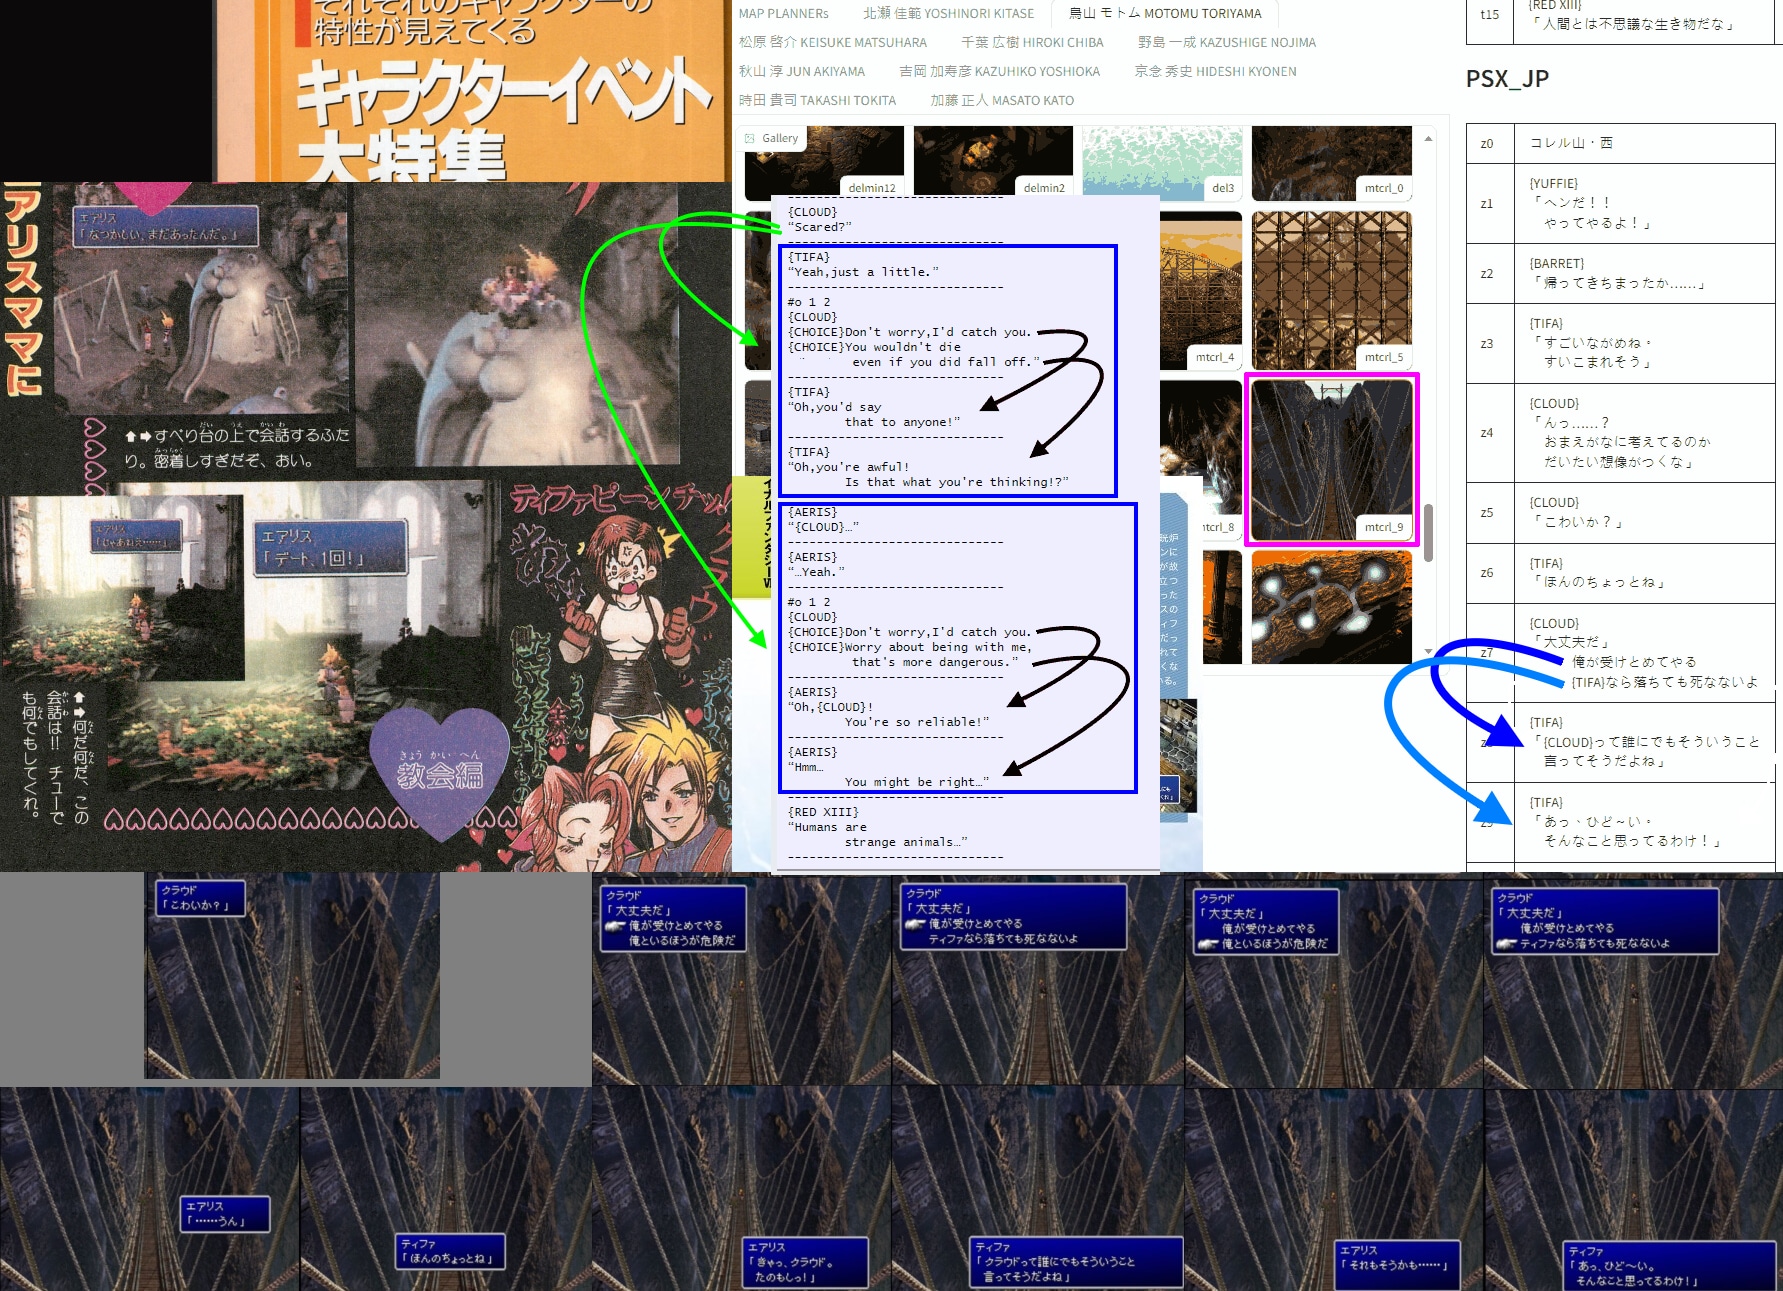This screenshot has height=1291, width=1783.
Task: Switch to the HIROKI CHIBA tab
Action: [x=1032, y=43]
